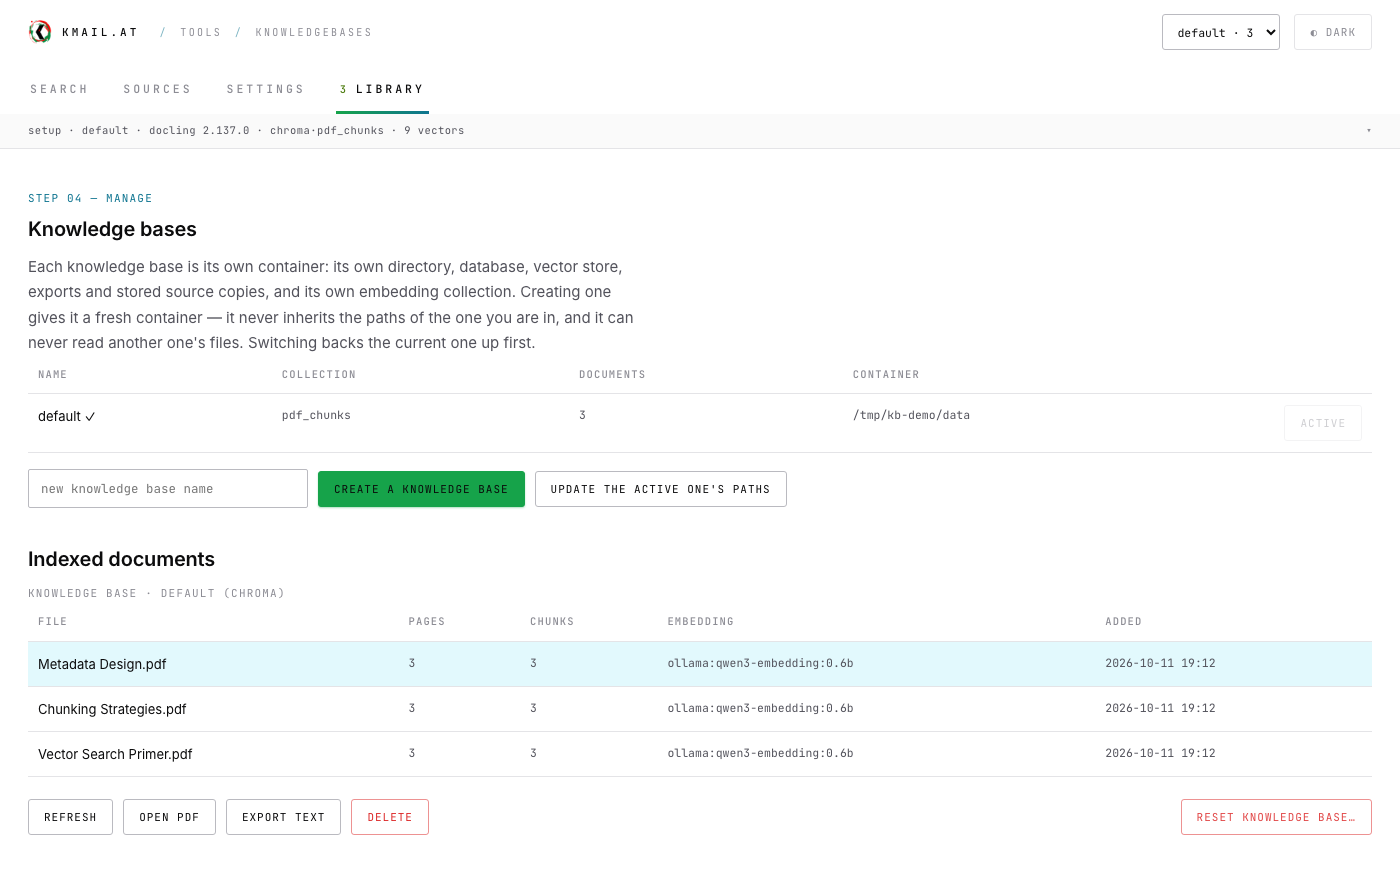
Task: Switch to the SOURCES tab
Action: (x=157, y=89)
